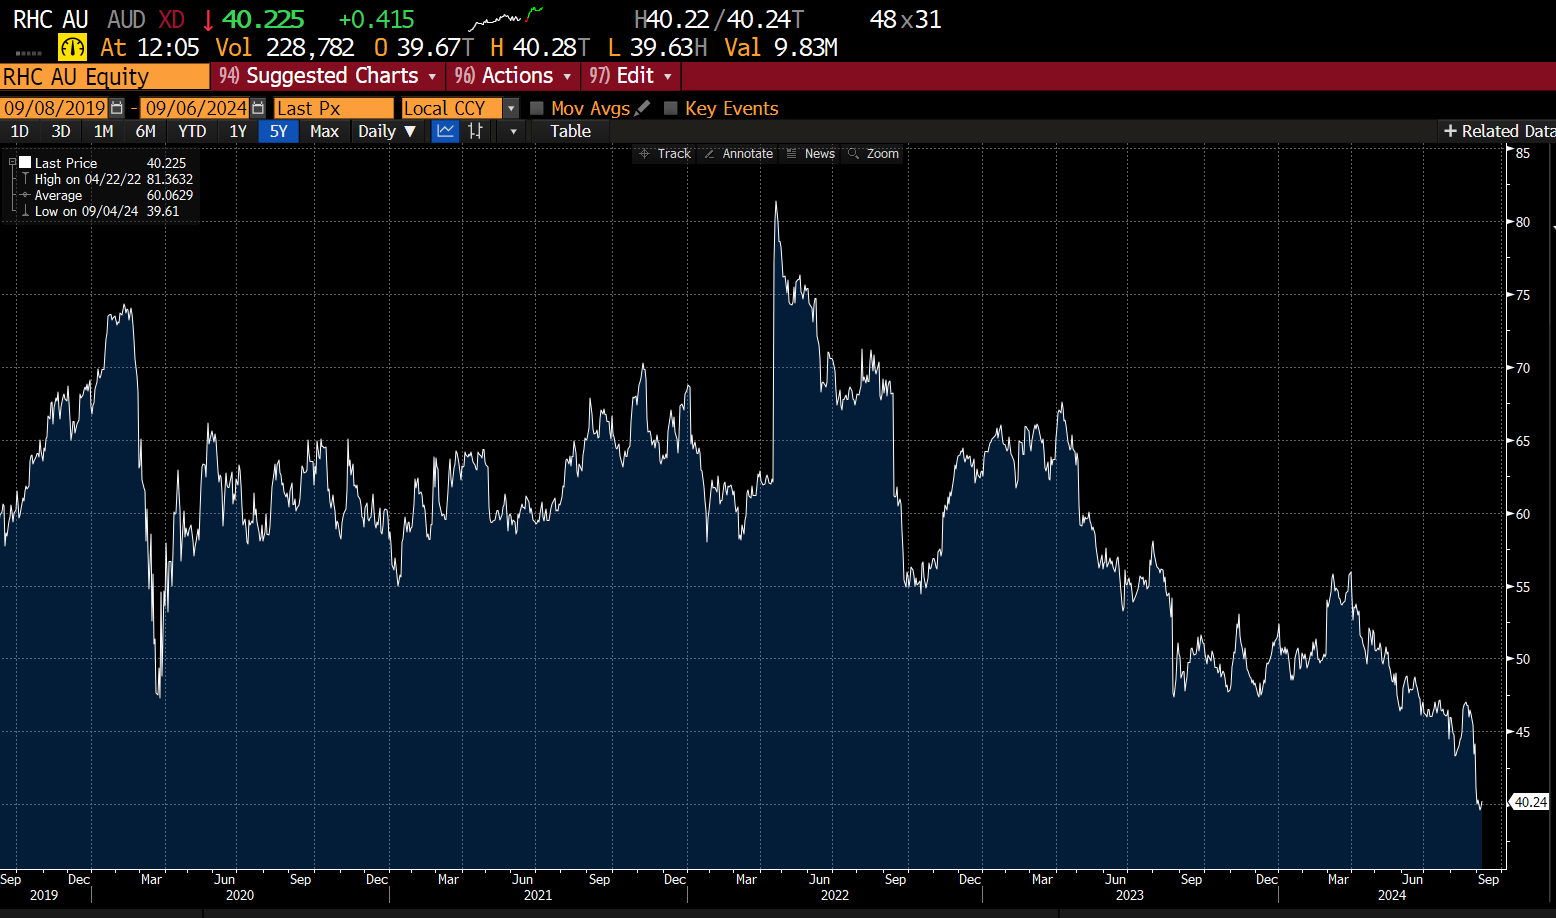This screenshot has width=1556, height=918.
Task: Open the start date calendar picker
Action: pos(117,108)
